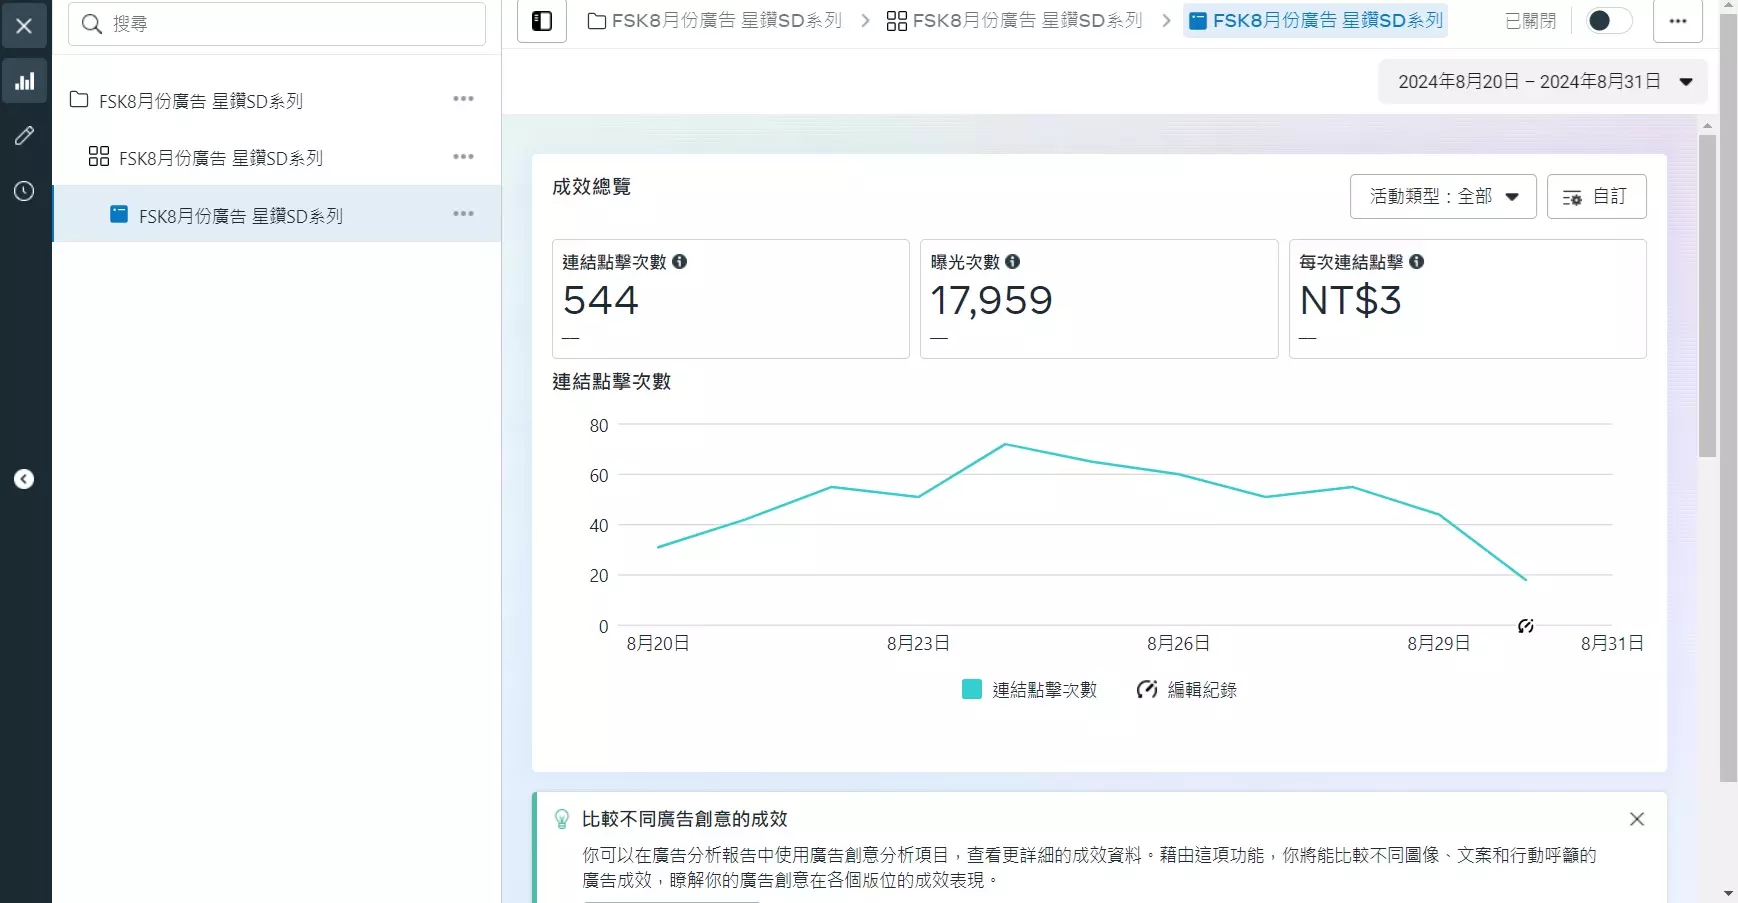Click info icon beside 每次連結點擊 metric
Viewport: 1738px width, 903px height.
coord(1417,262)
